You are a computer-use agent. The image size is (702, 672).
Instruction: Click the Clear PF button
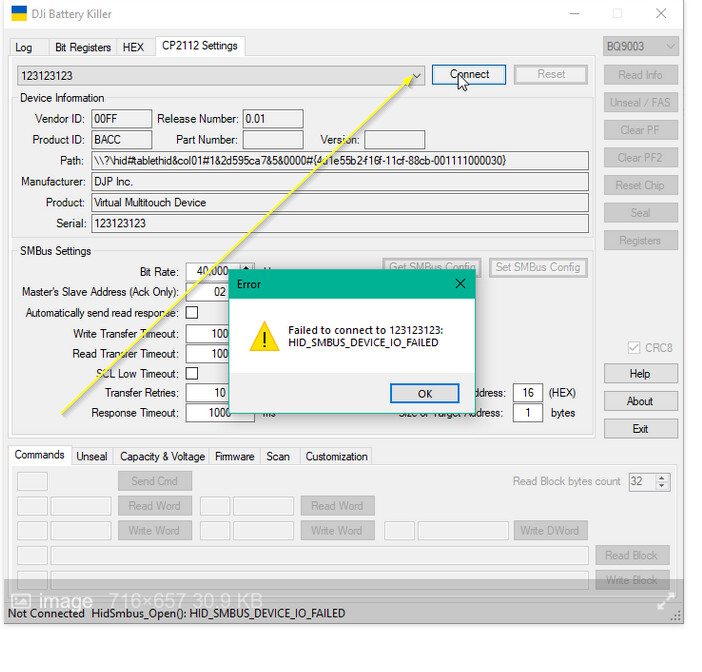pos(640,130)
